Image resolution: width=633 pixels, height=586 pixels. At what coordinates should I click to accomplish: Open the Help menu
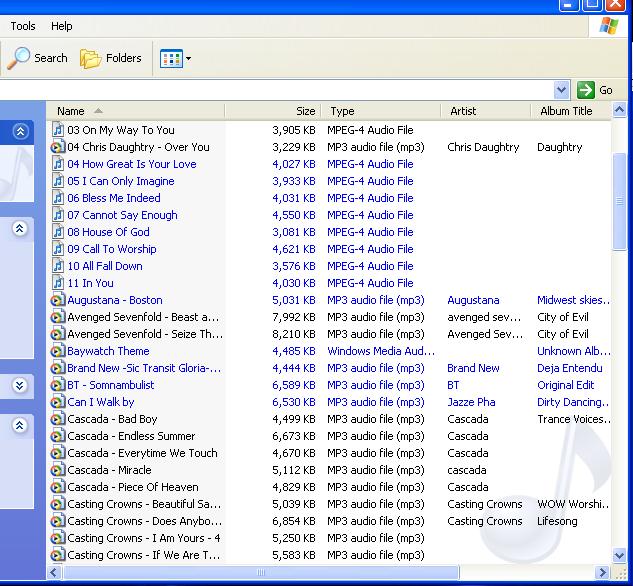[62, 26]
